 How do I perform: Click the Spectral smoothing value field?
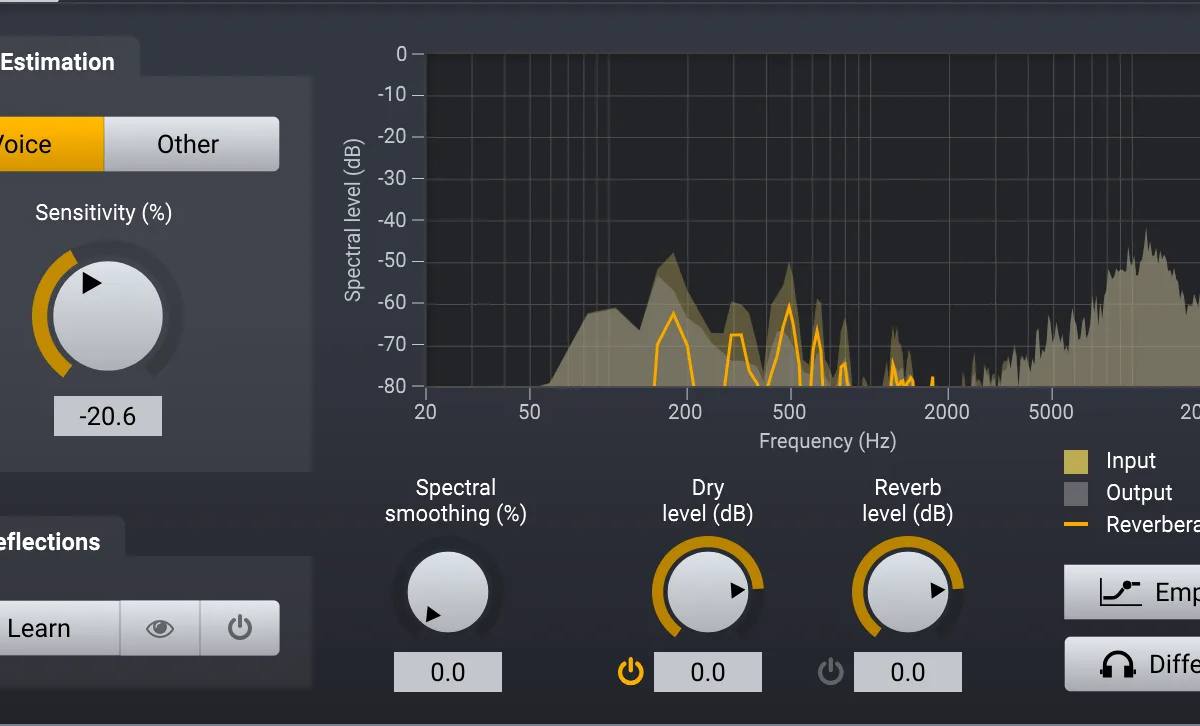[448, 672]
